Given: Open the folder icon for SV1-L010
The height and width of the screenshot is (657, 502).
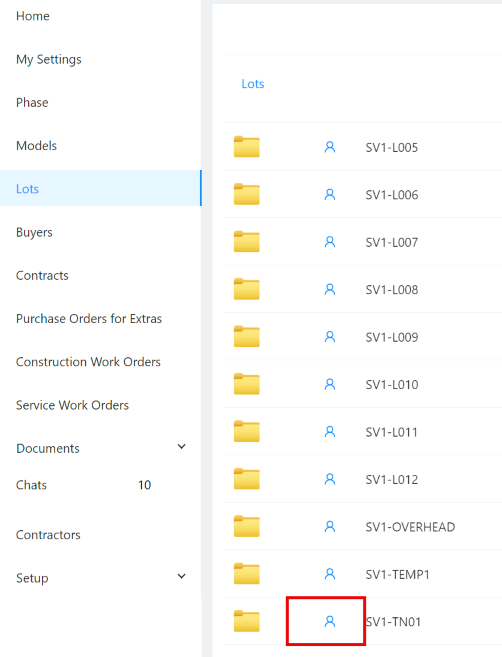Looking at the screenshot, I should (246, 384).
